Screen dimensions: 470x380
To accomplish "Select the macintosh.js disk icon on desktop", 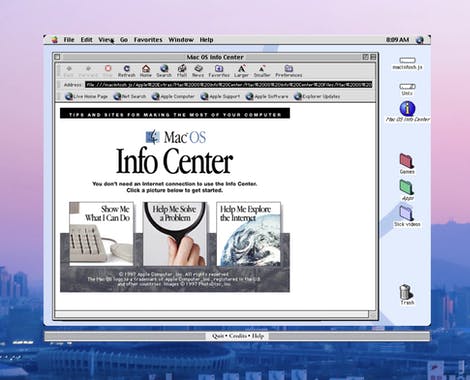I will pyautogui.click(x=407, y=63).
